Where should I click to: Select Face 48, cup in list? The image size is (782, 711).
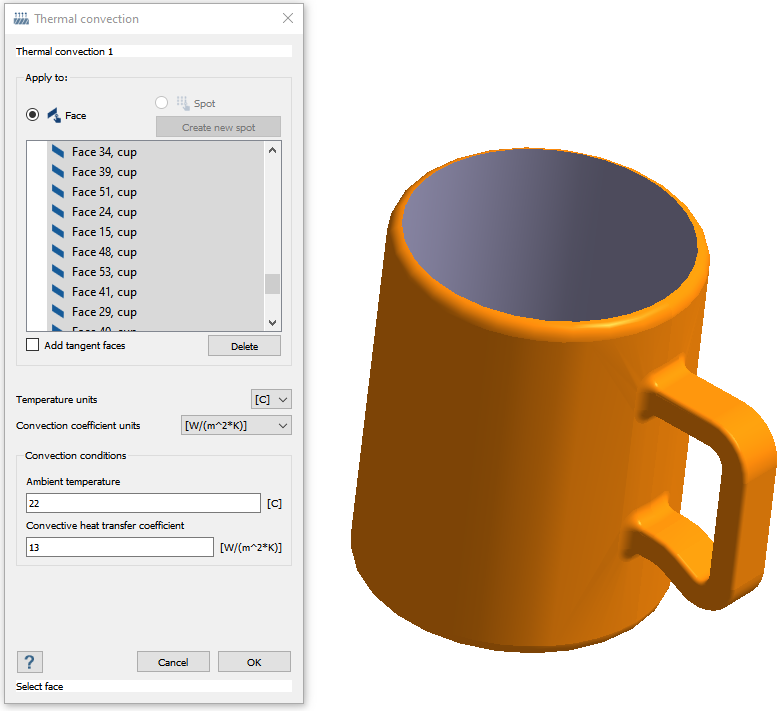coord(156,251)
